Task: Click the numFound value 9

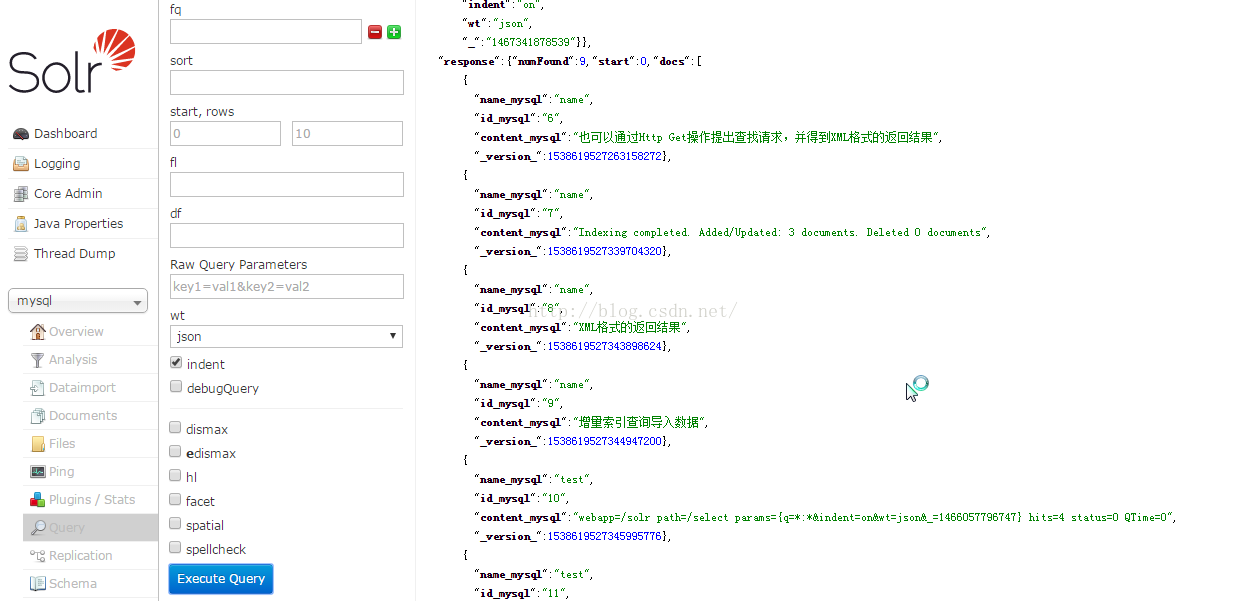Action: (582, 62)
